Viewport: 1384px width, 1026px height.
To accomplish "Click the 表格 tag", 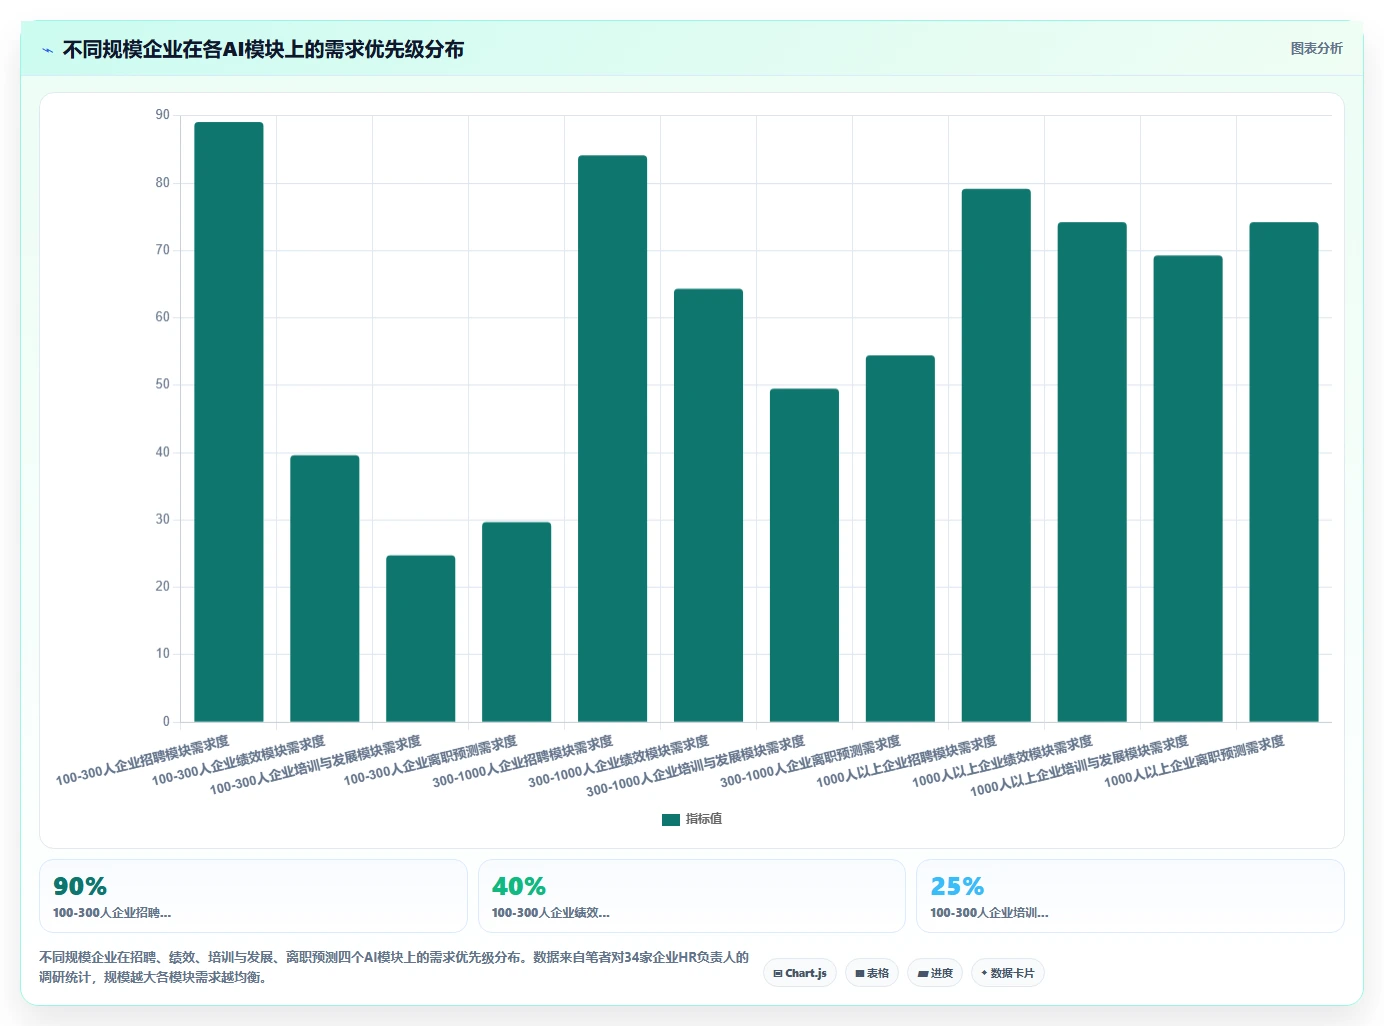I will click(x=872, y=973).
